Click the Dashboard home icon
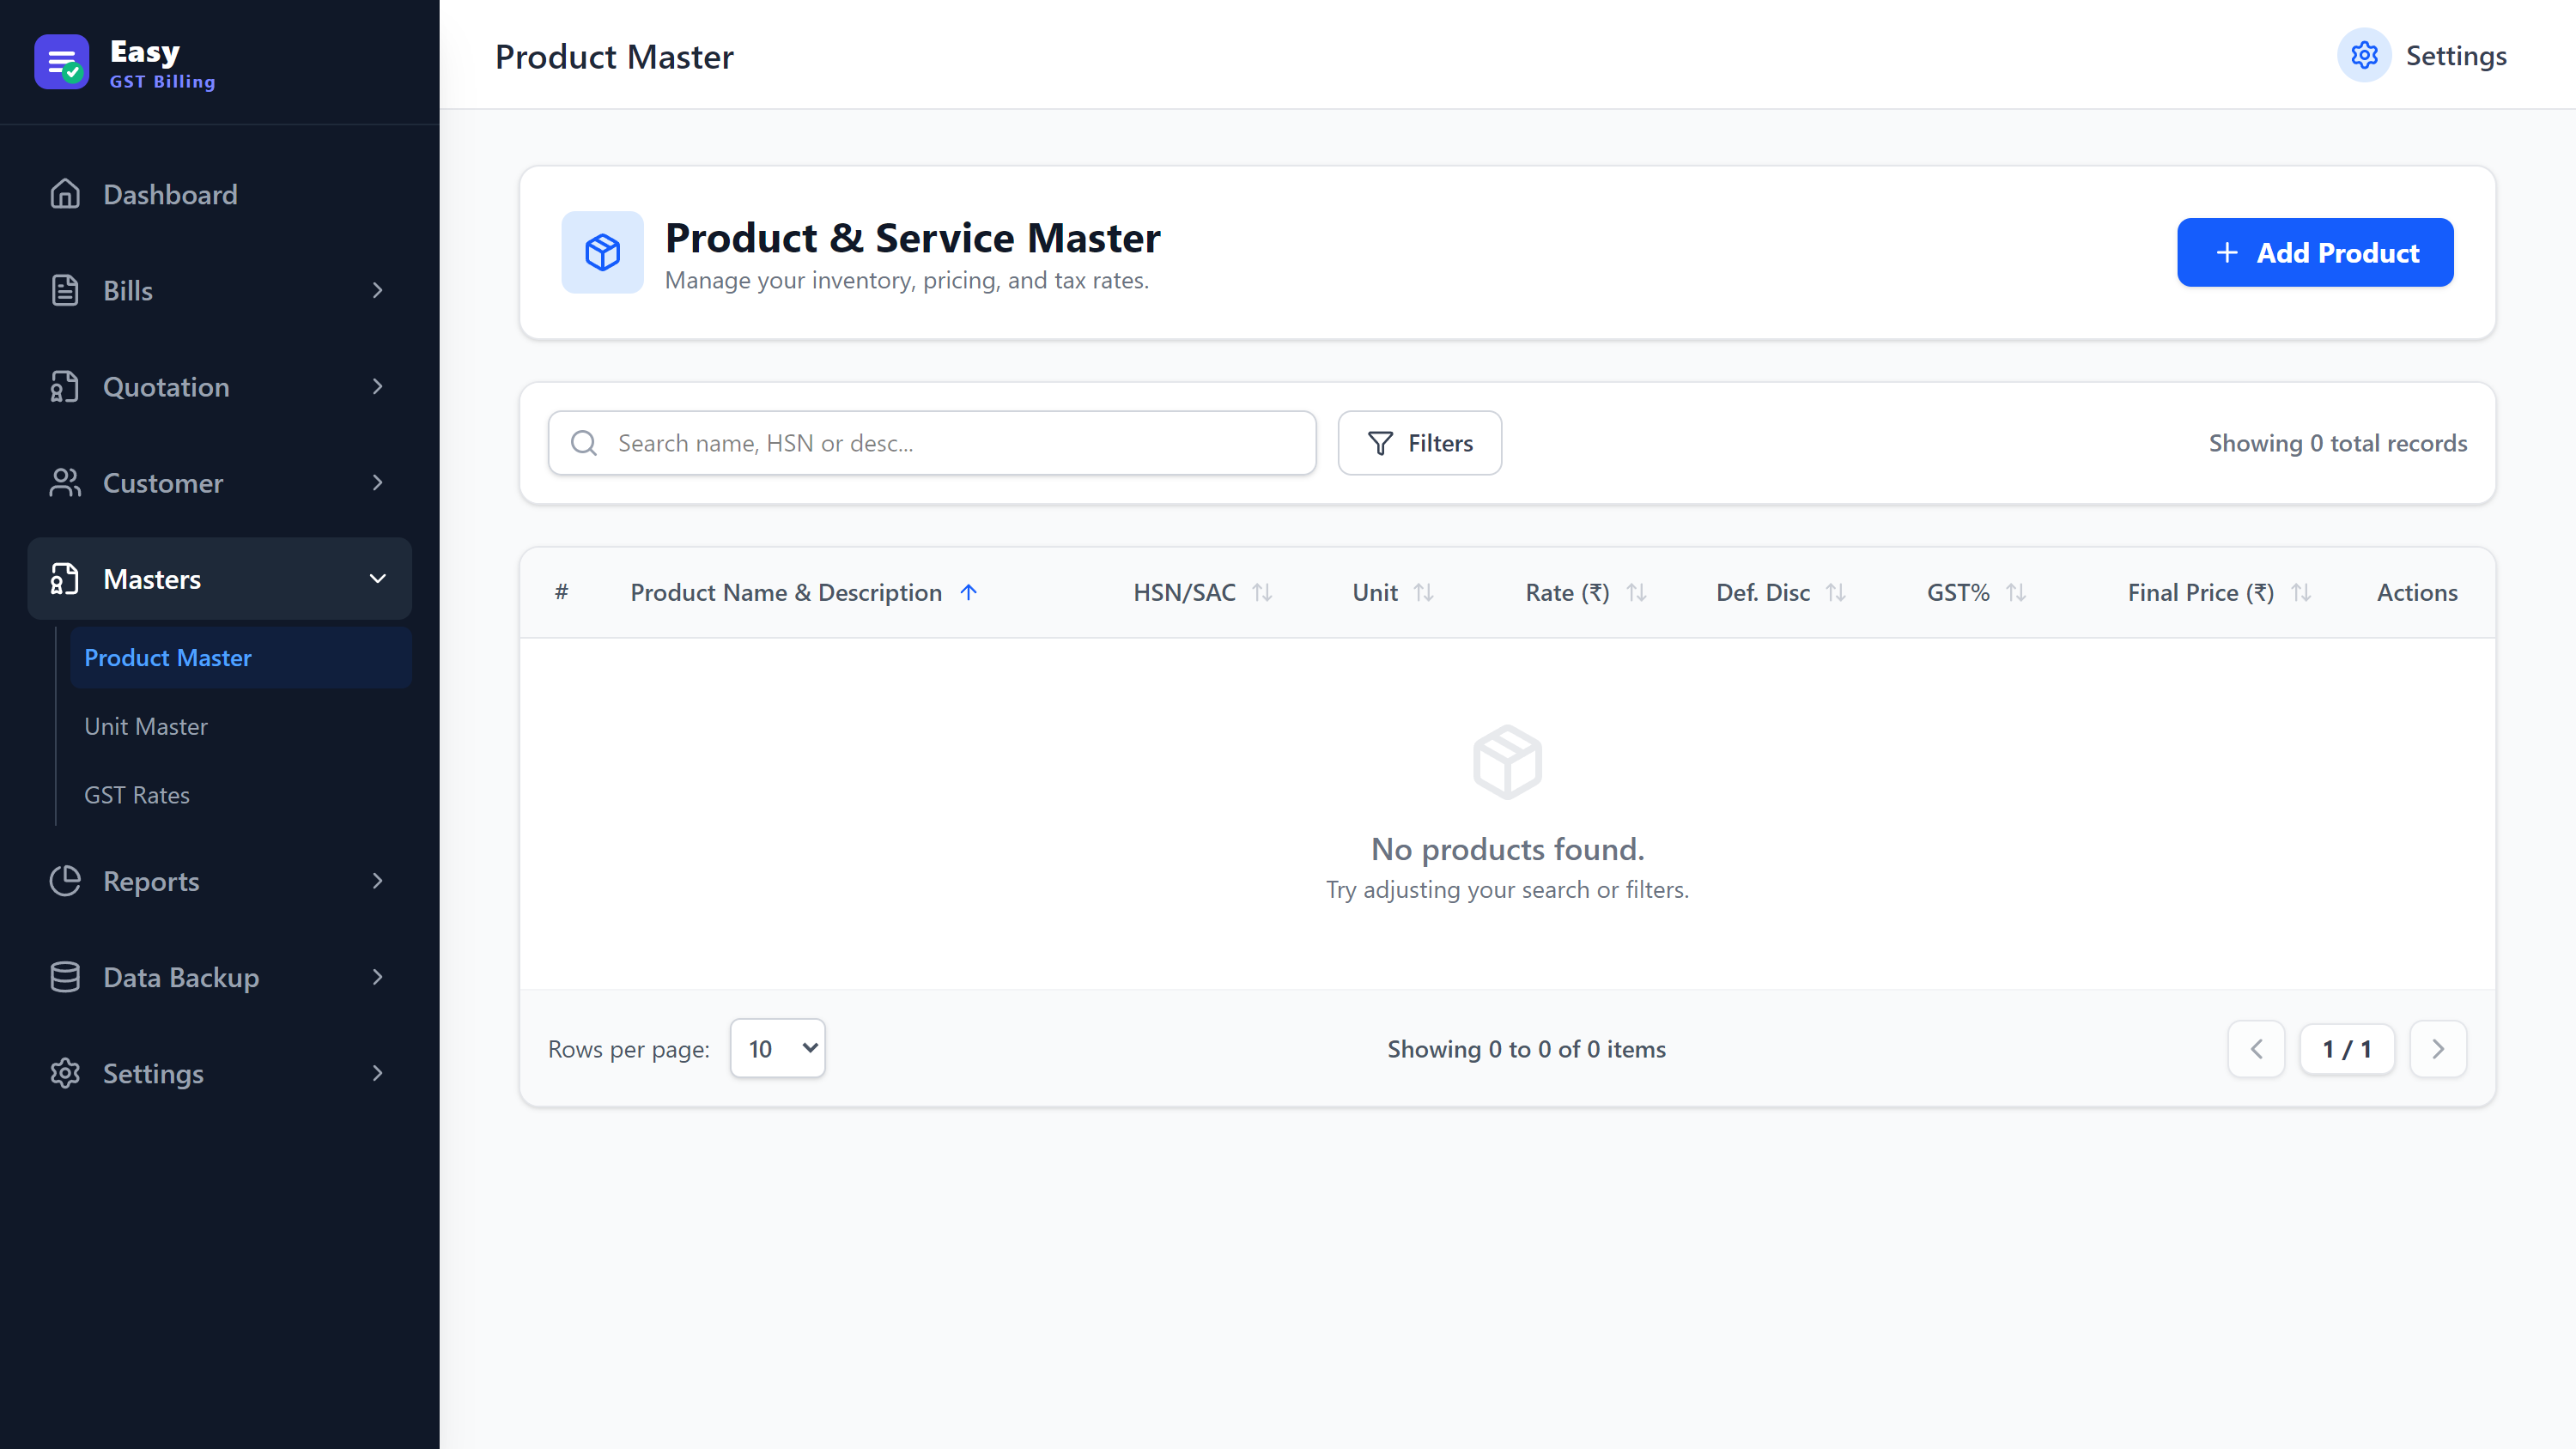The width and height of the screenshot is (2576, 1449). point(65,194)
